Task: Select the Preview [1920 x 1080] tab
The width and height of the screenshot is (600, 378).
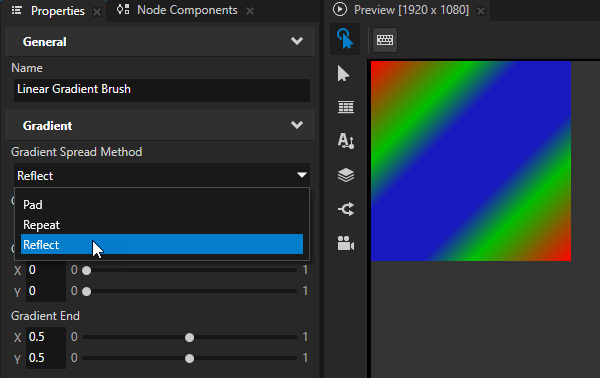Action: [x=411, y=10]
